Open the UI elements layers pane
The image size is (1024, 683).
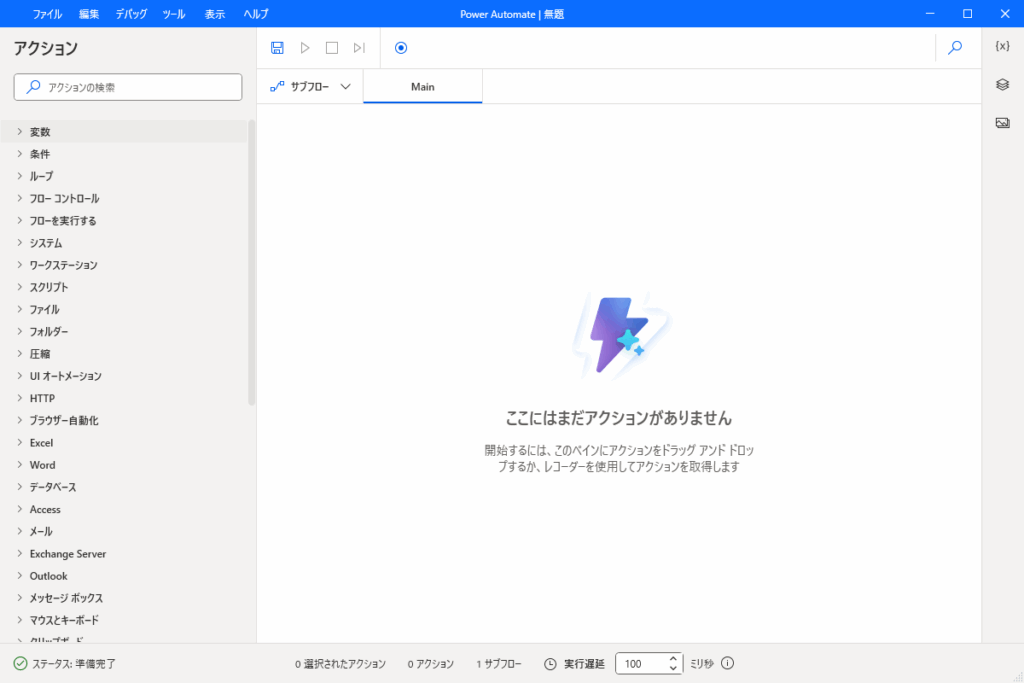pos(1003,85)
